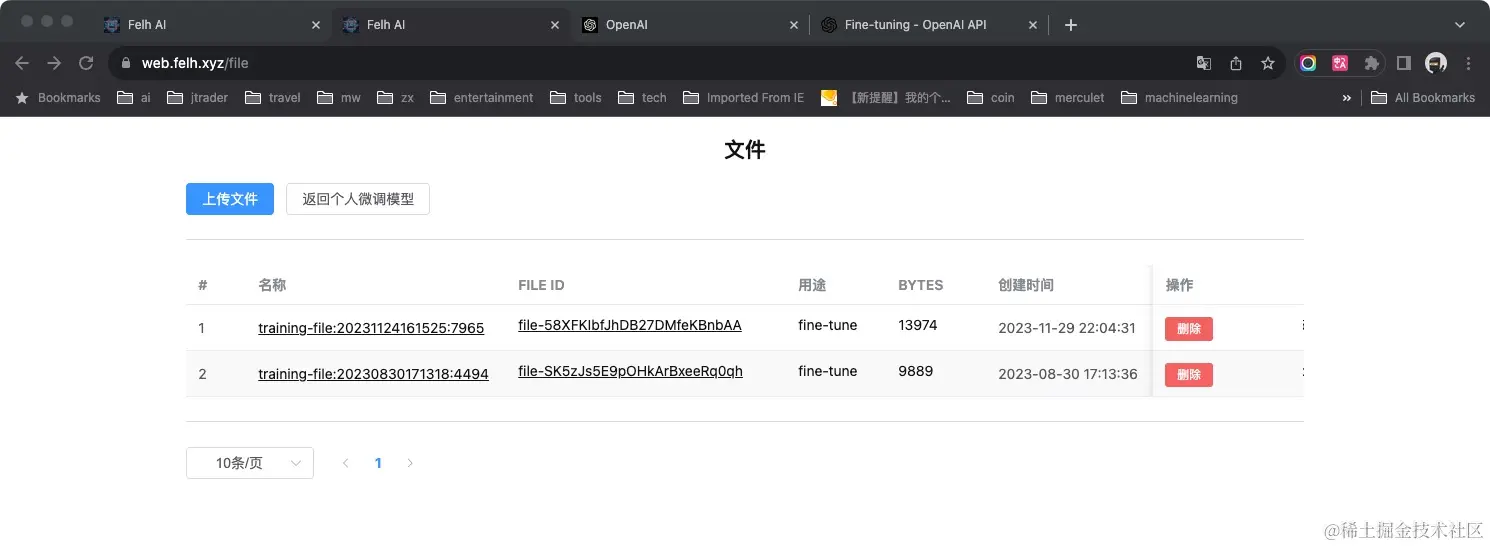Click the 13974 bytes cell

tap(918, 325)
